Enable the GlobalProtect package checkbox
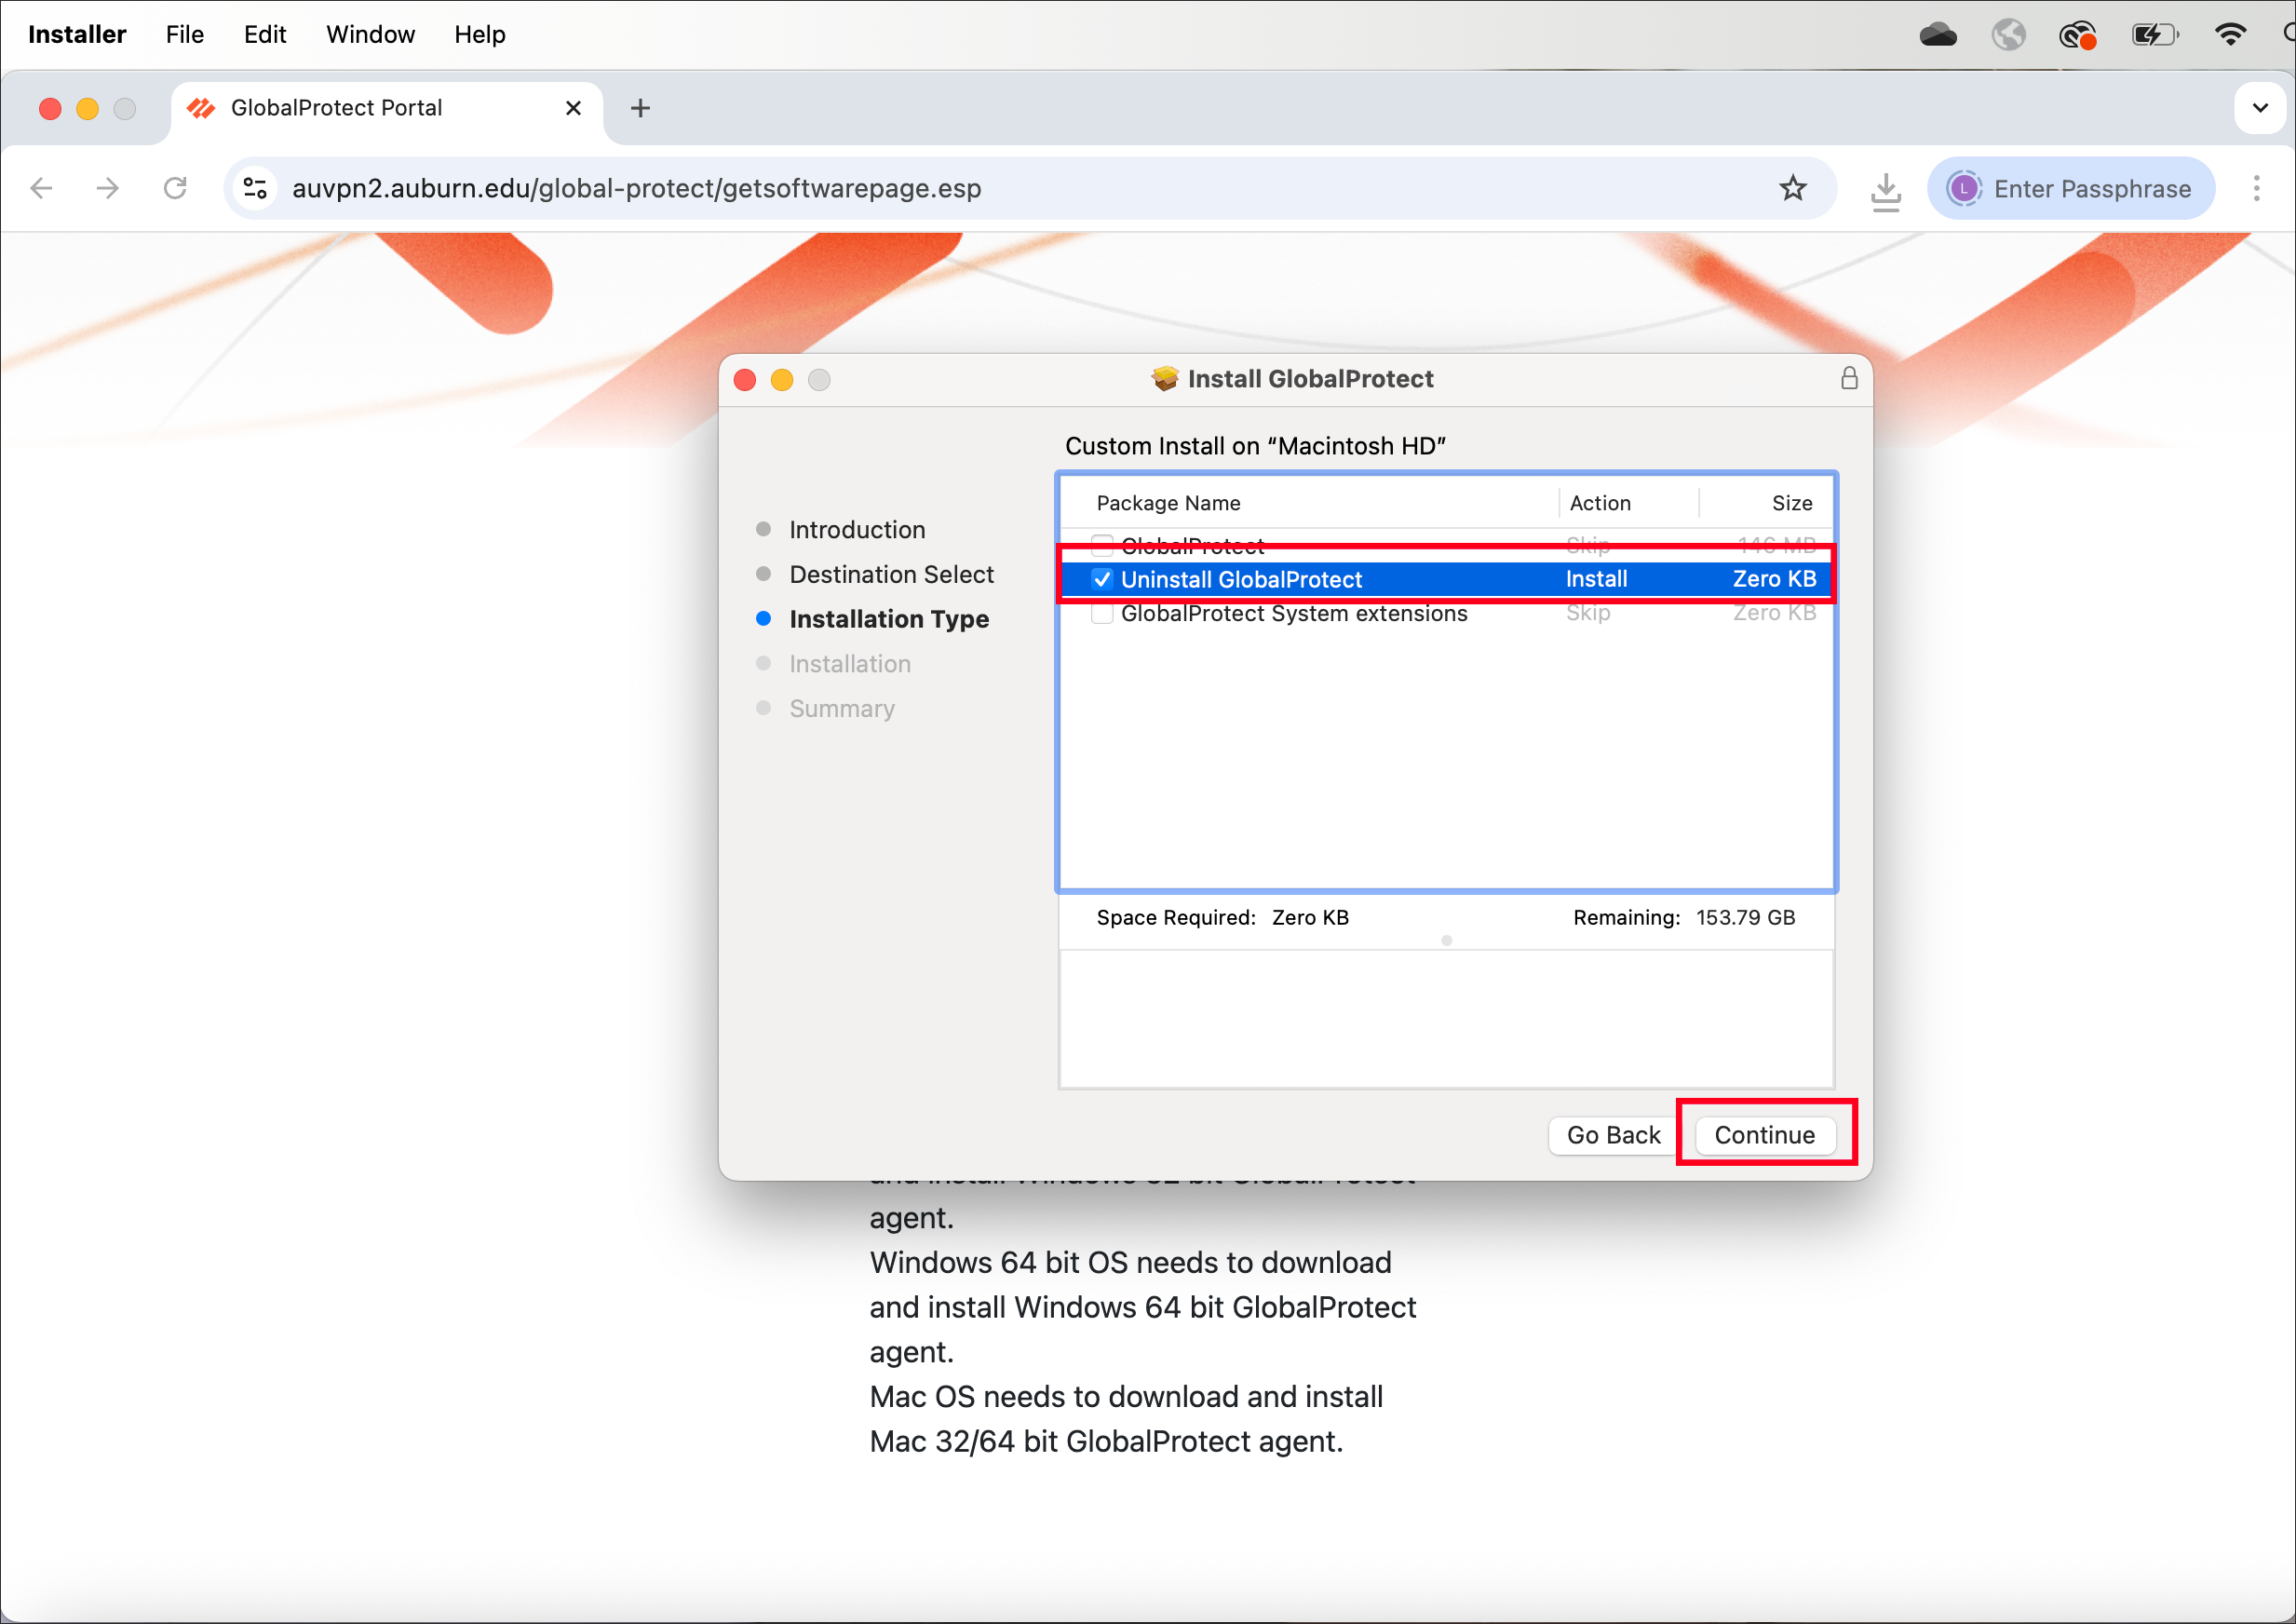This screenshot has height=1624, width=2296. pos(1101,545)
